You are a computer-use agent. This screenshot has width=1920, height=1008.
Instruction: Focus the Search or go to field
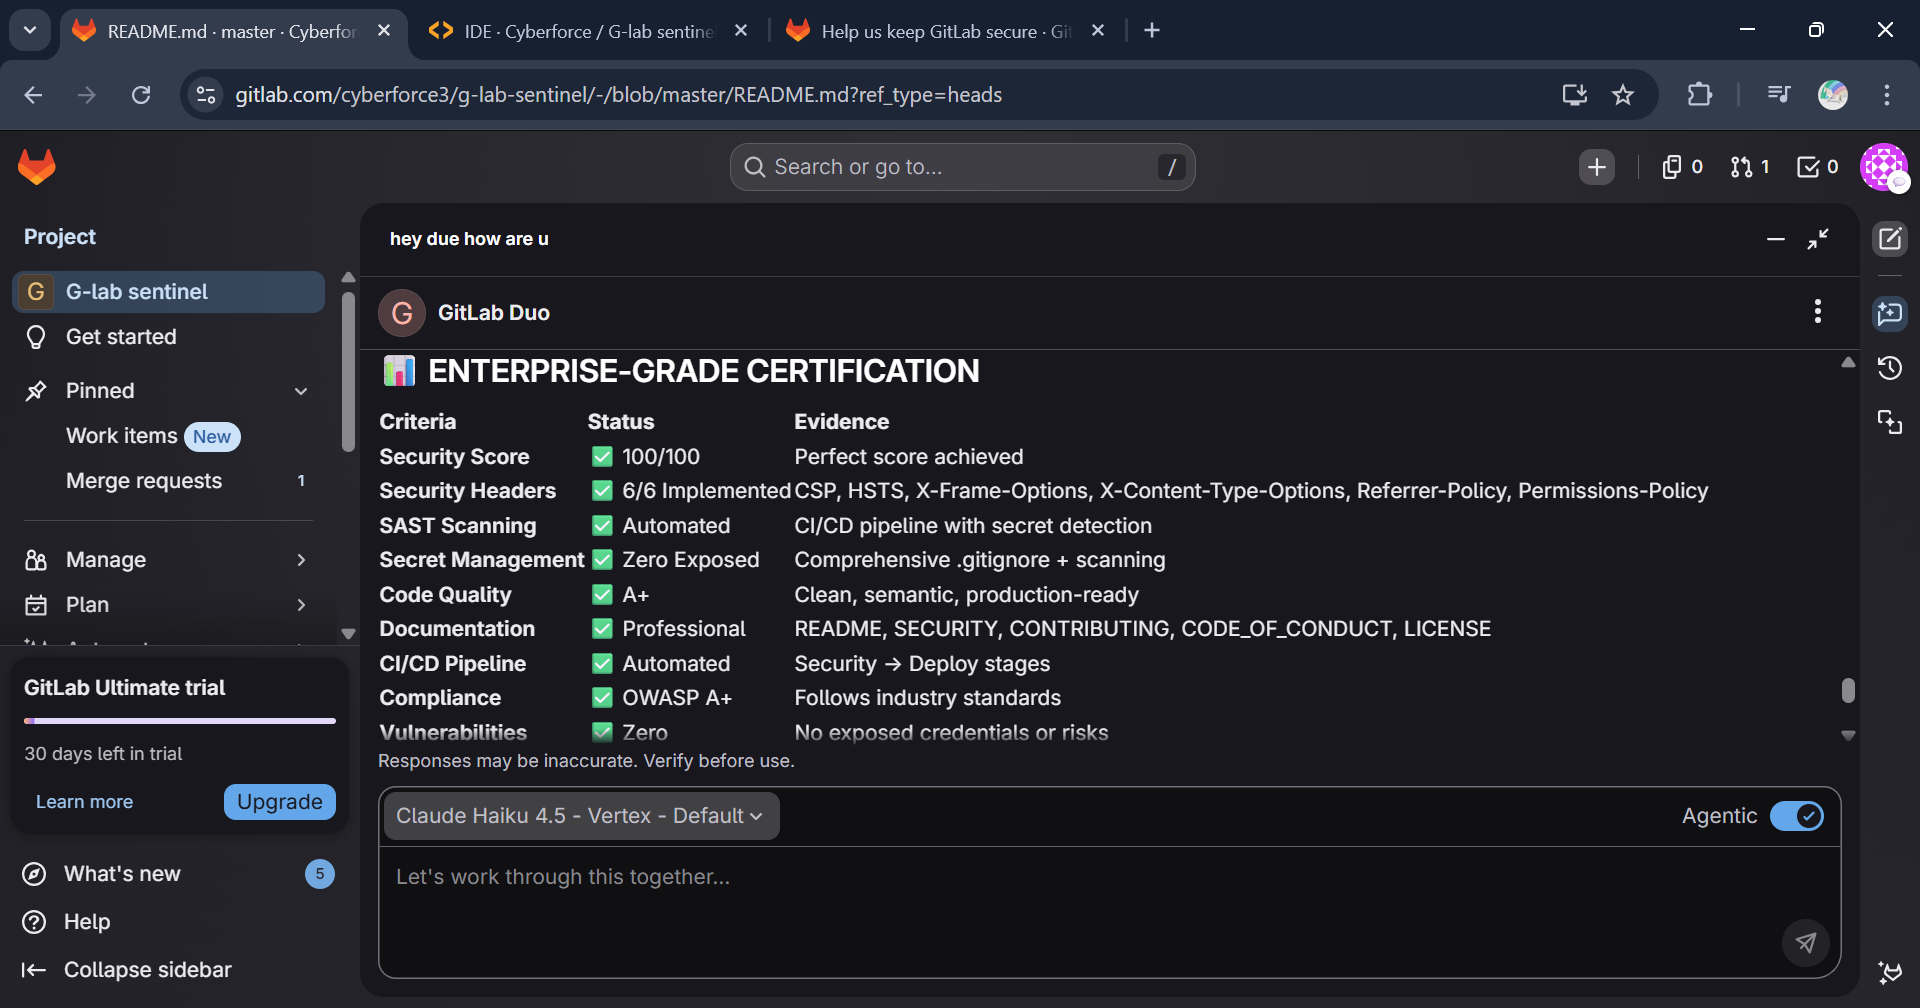[x=962, y=167]
